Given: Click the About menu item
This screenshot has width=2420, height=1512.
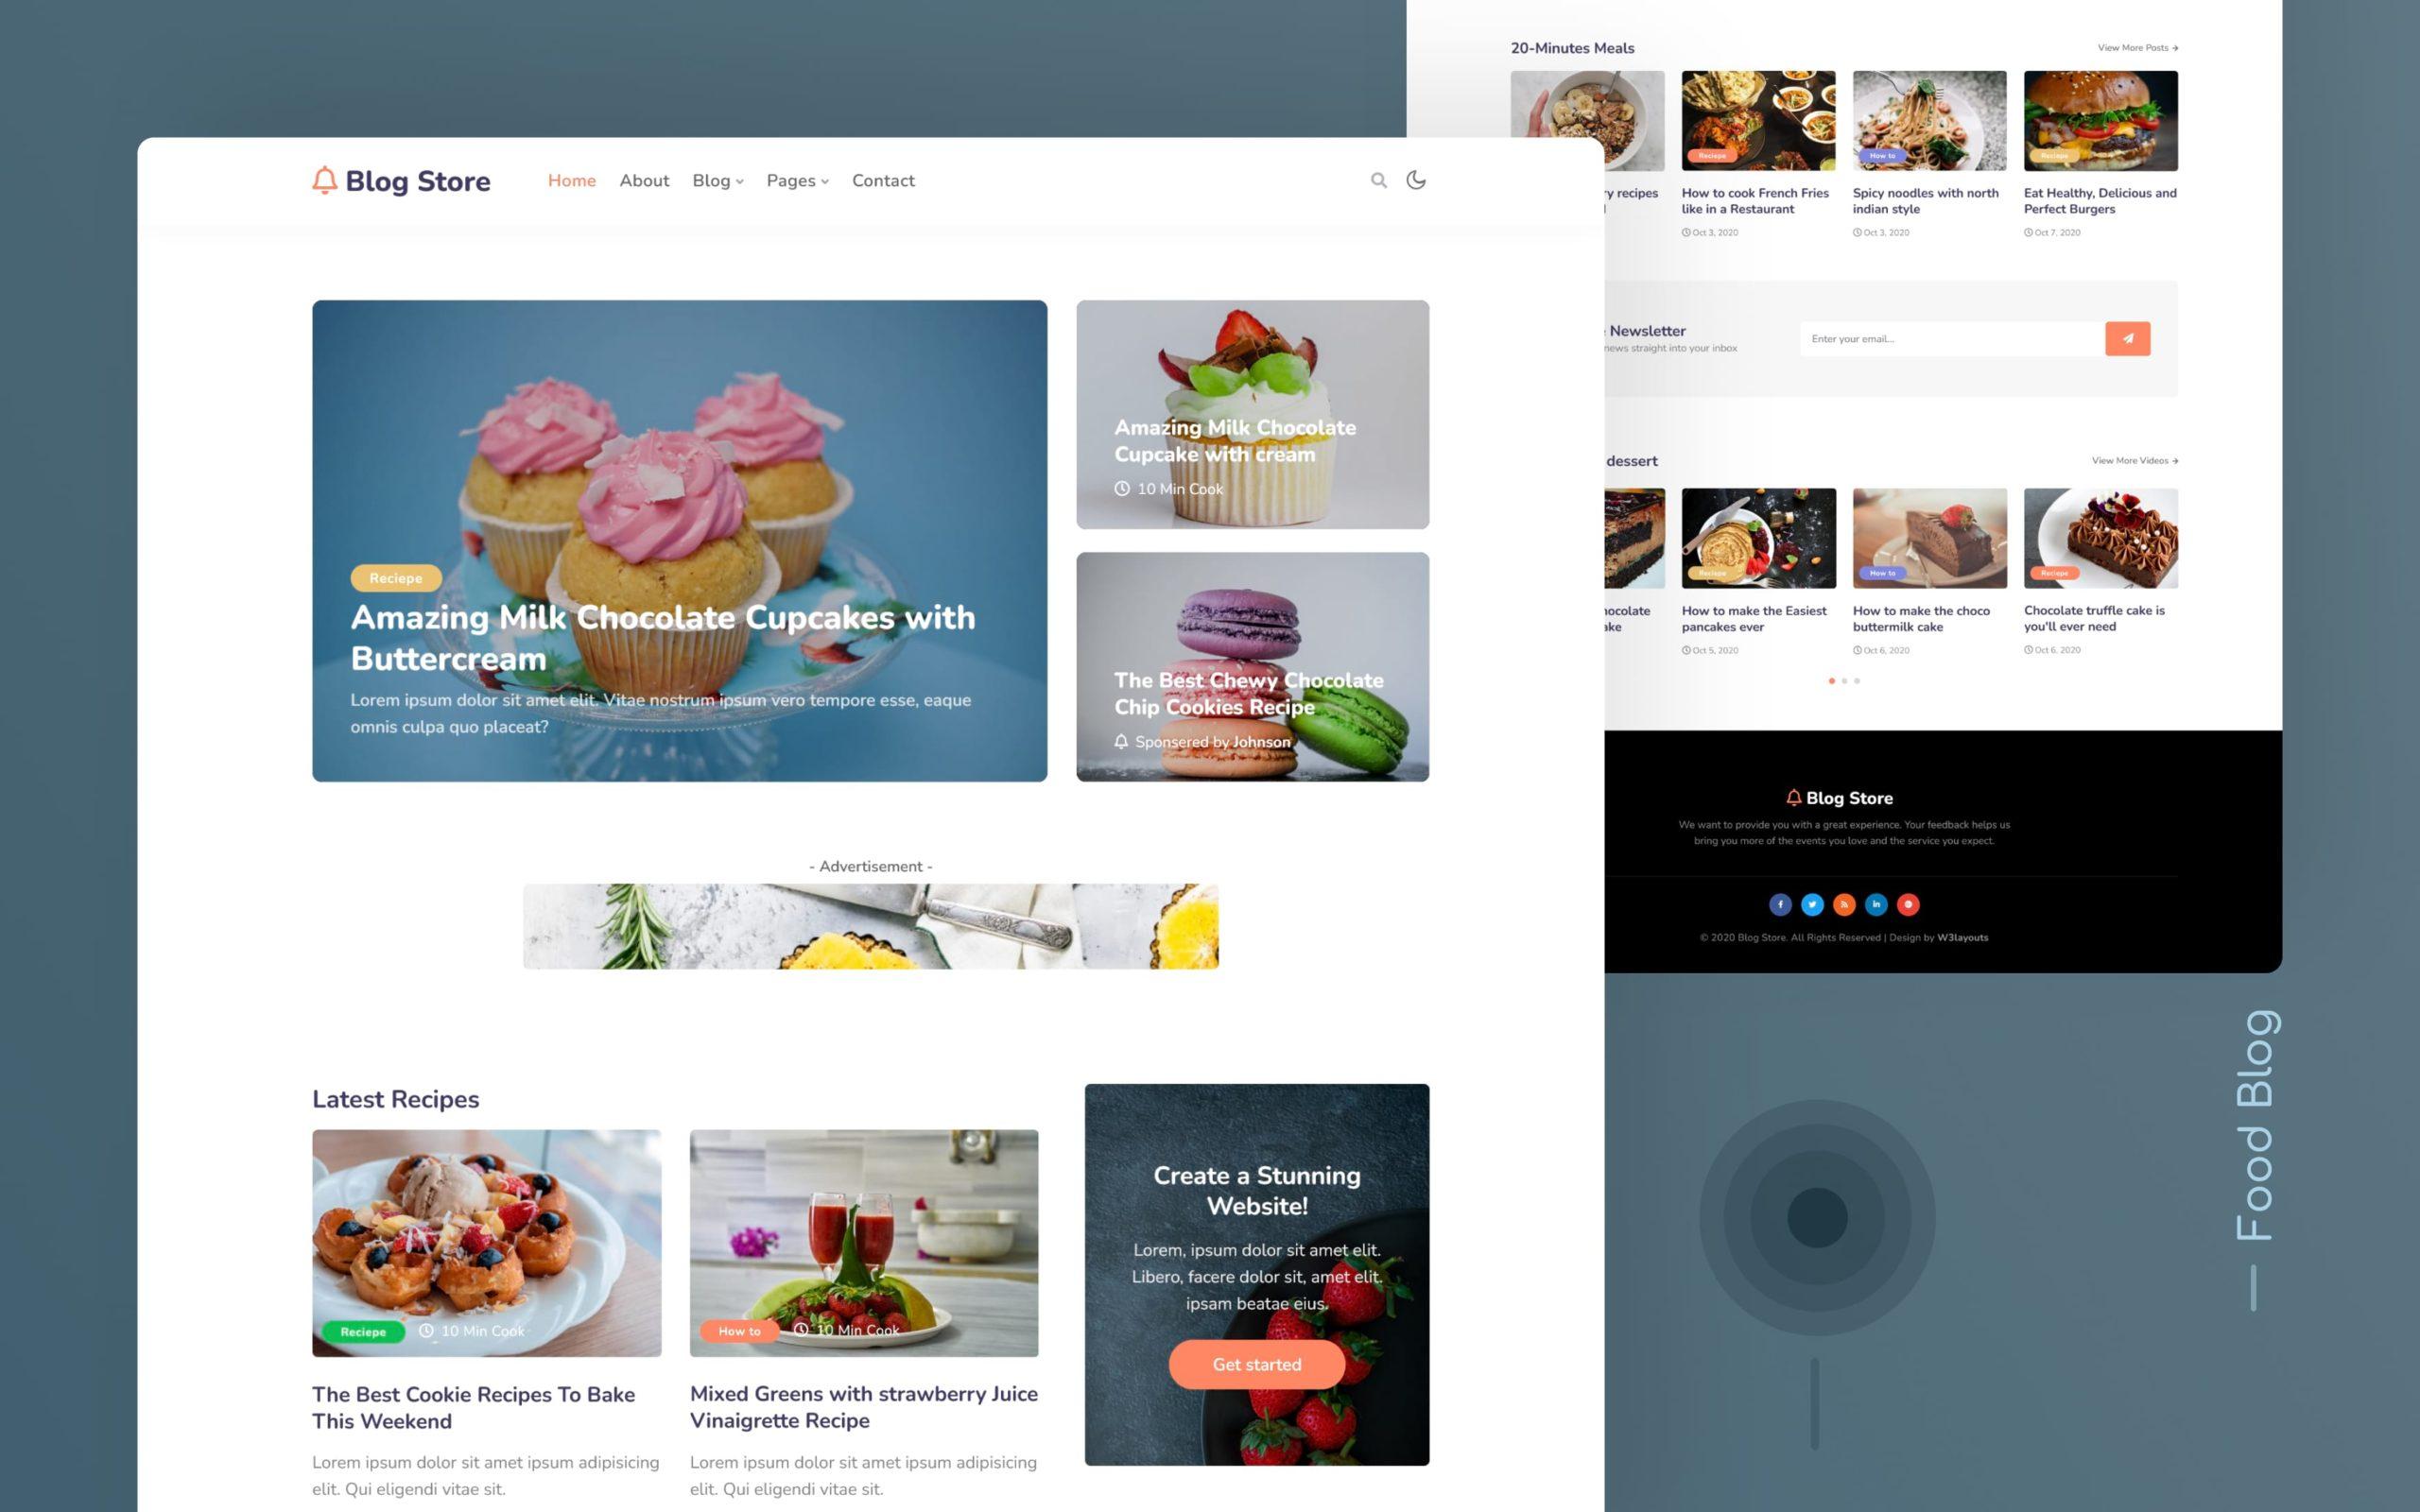Looking at the screenshot, I should pyautogui.click(x=643, y=180).
